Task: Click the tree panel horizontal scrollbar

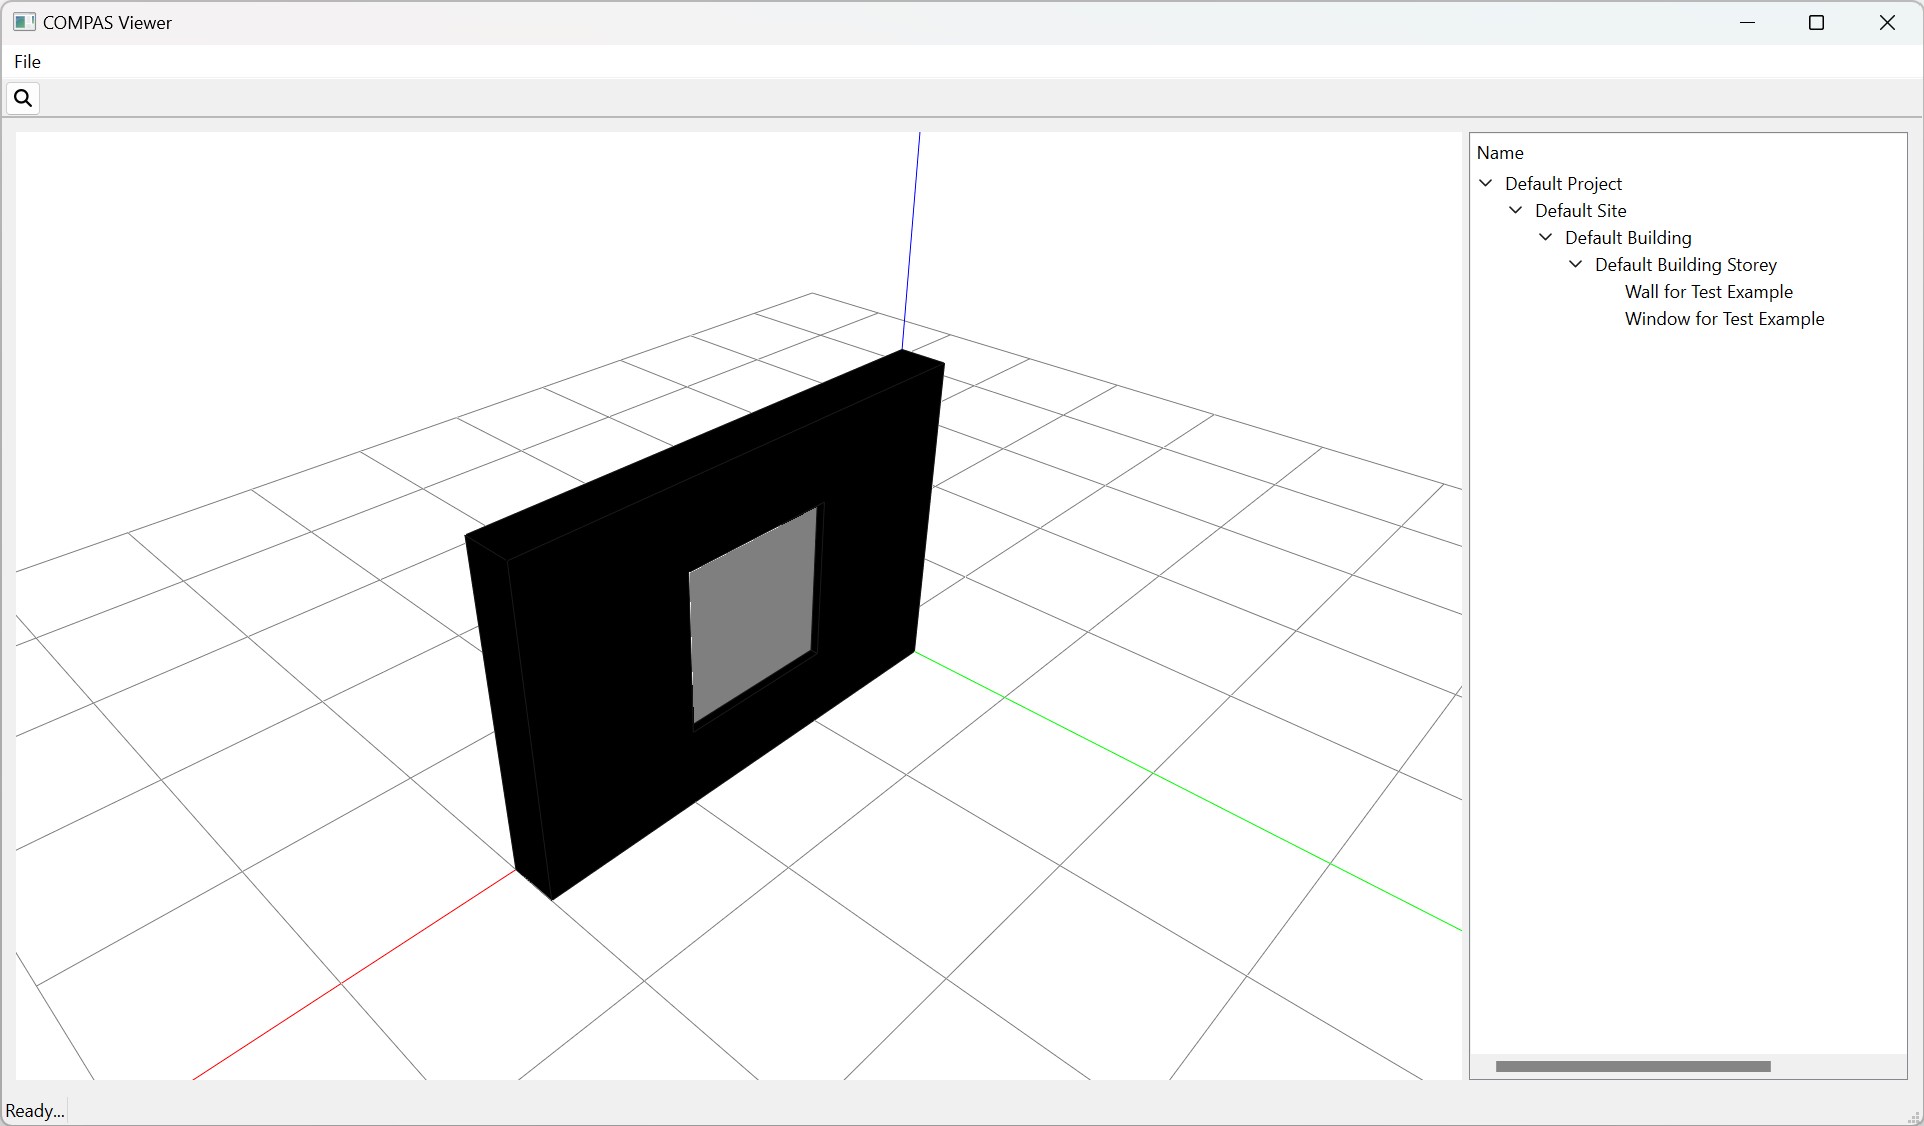Action: click(1632, 1067)
